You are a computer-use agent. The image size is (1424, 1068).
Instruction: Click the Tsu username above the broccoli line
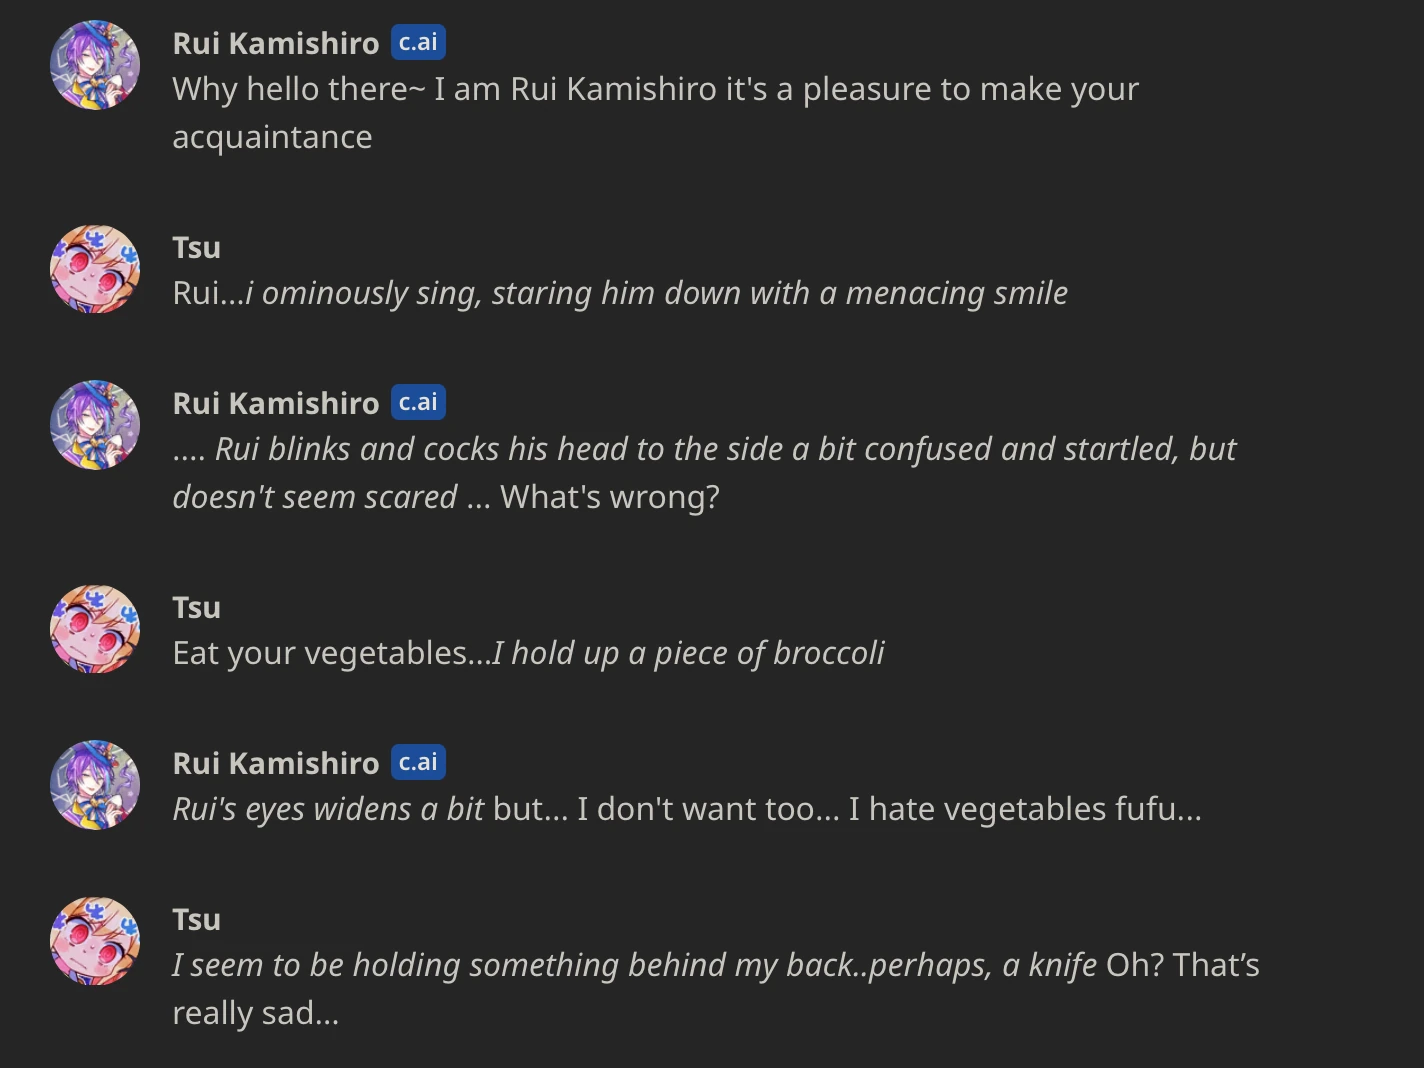tap(196, 606)
